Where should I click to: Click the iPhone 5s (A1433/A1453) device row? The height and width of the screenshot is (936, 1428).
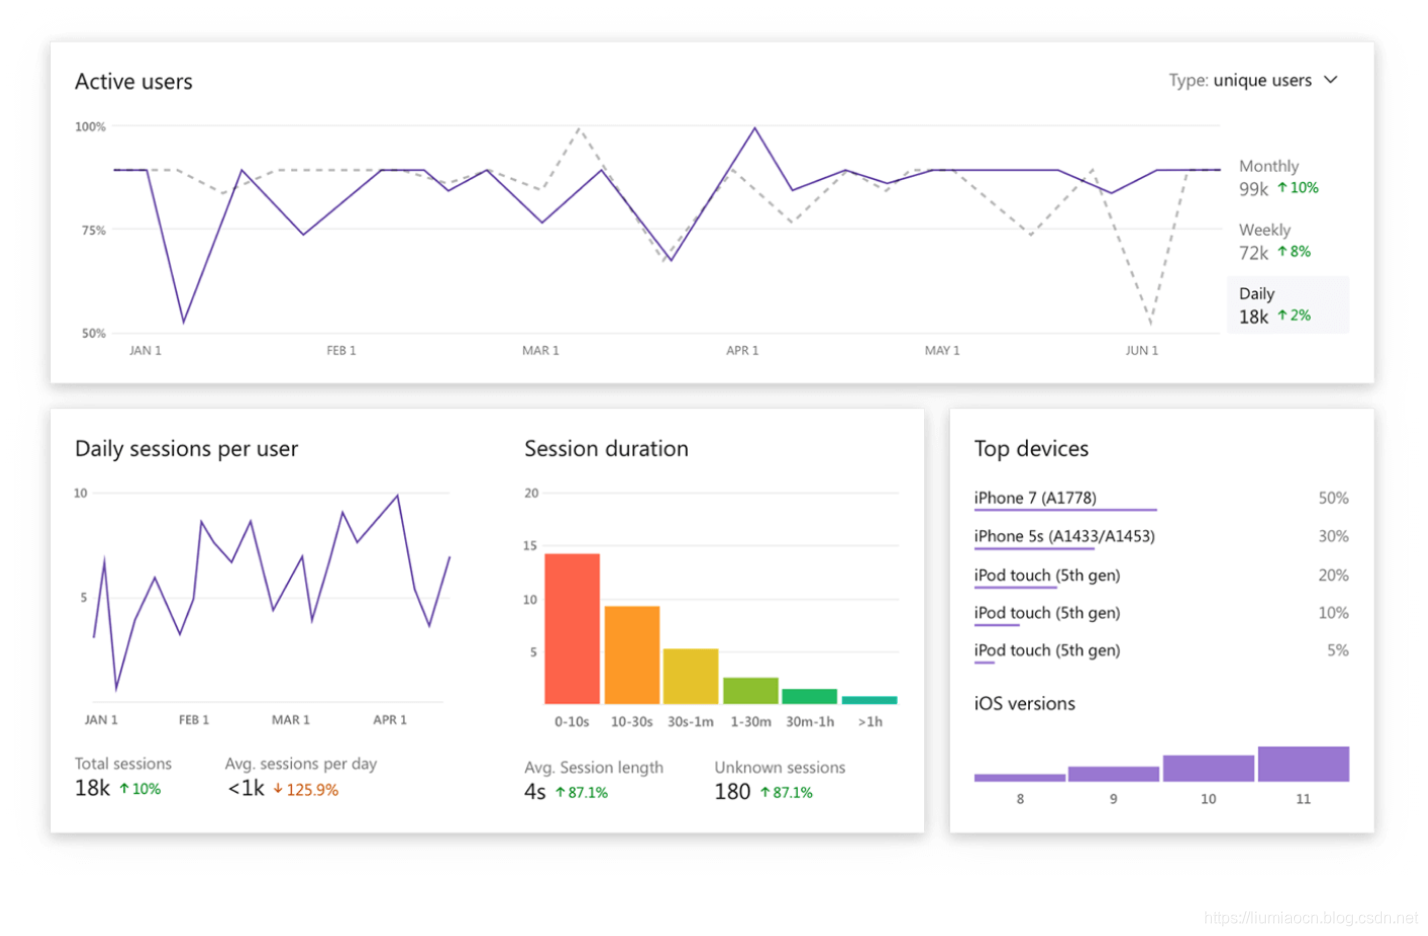click(1162, 537)
